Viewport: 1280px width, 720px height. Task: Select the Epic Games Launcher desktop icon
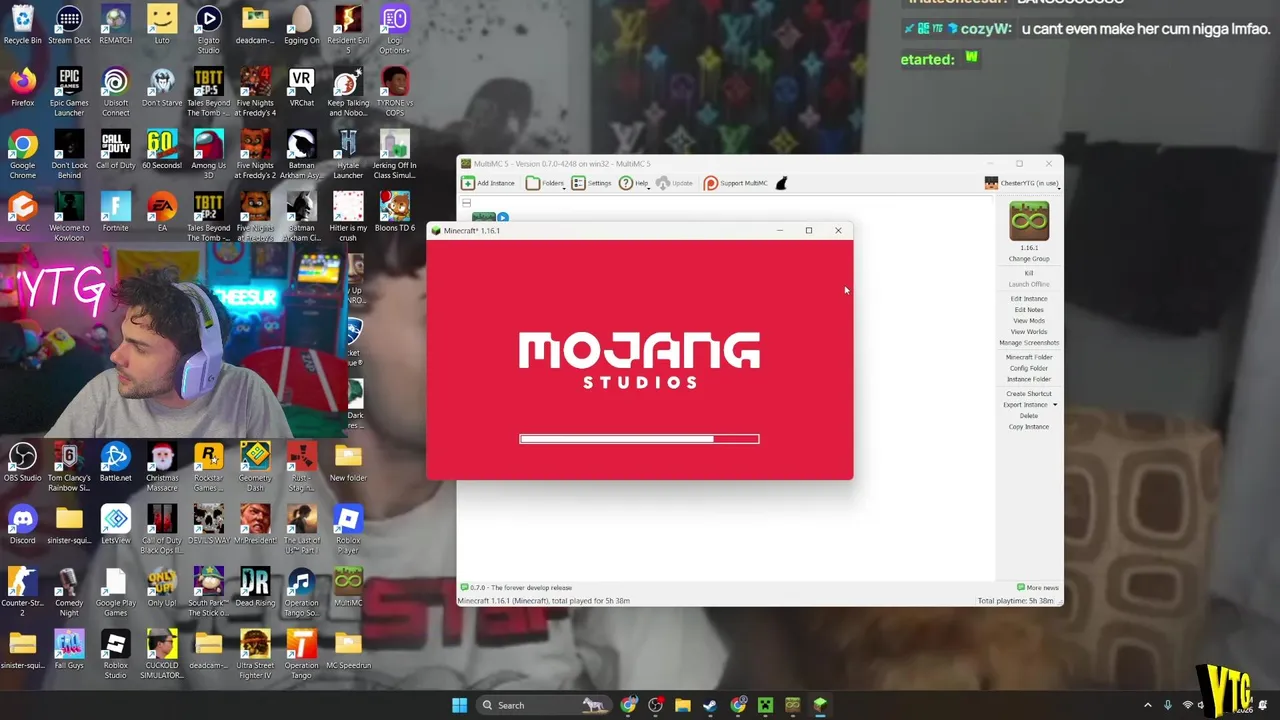pyautogui.click(x=69, y=92)
